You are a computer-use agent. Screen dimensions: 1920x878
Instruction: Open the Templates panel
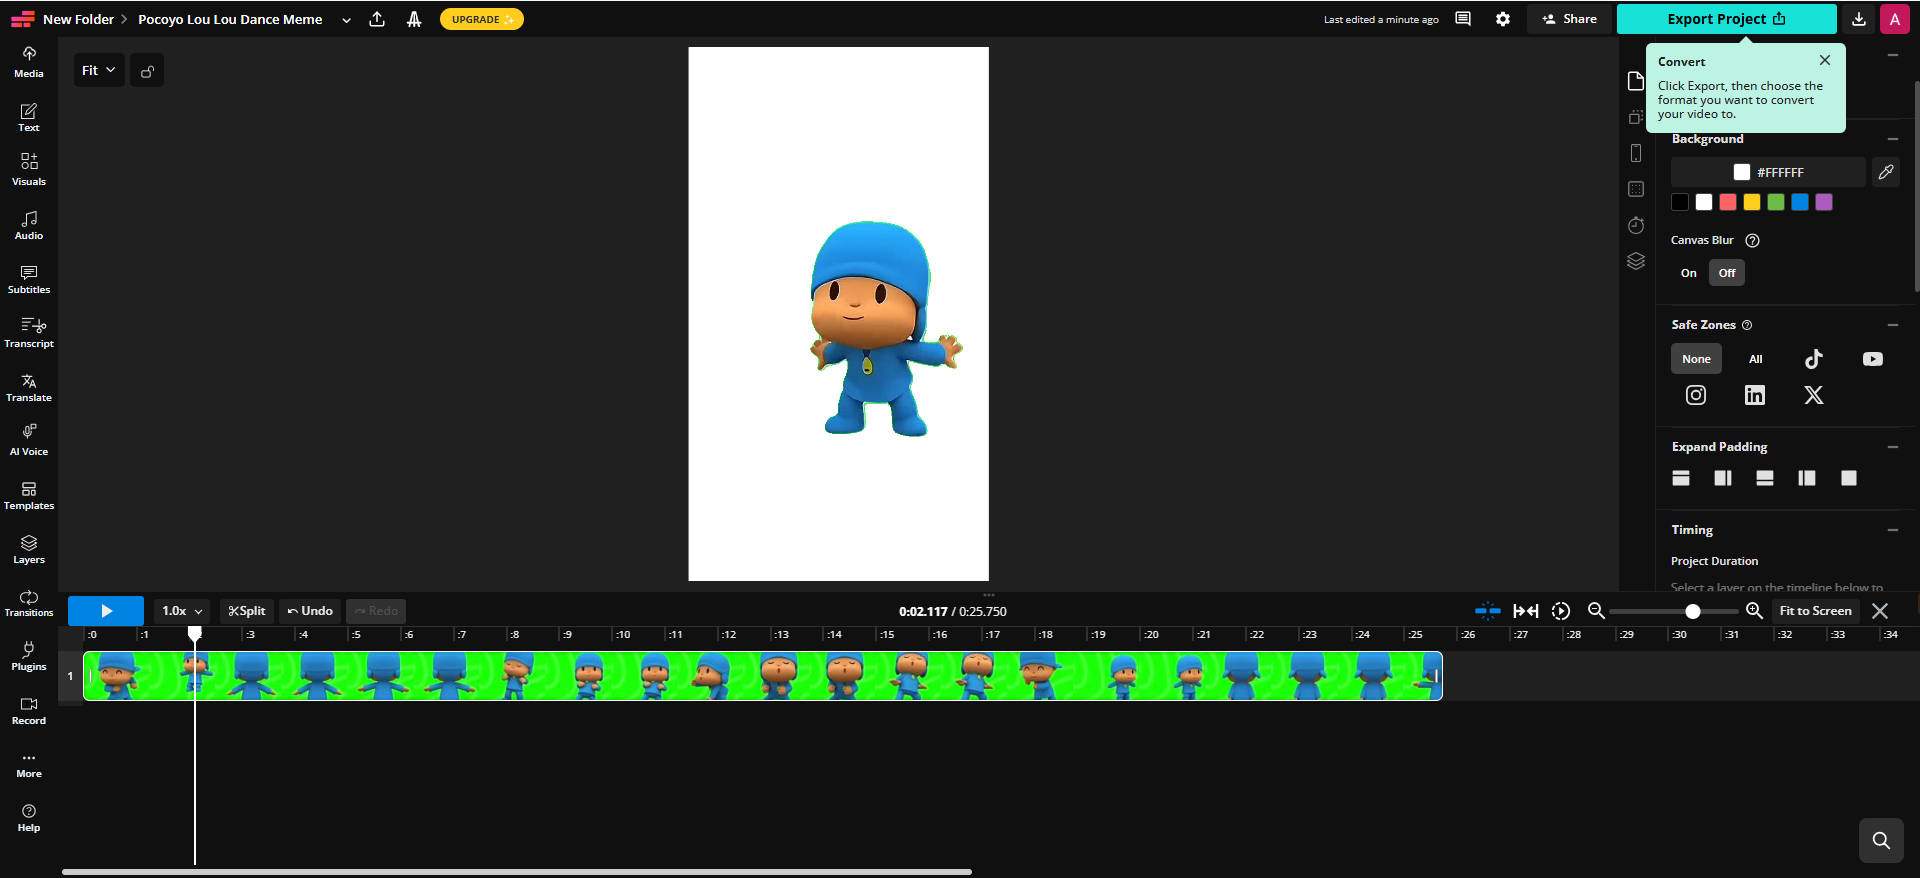pos(28,494)
